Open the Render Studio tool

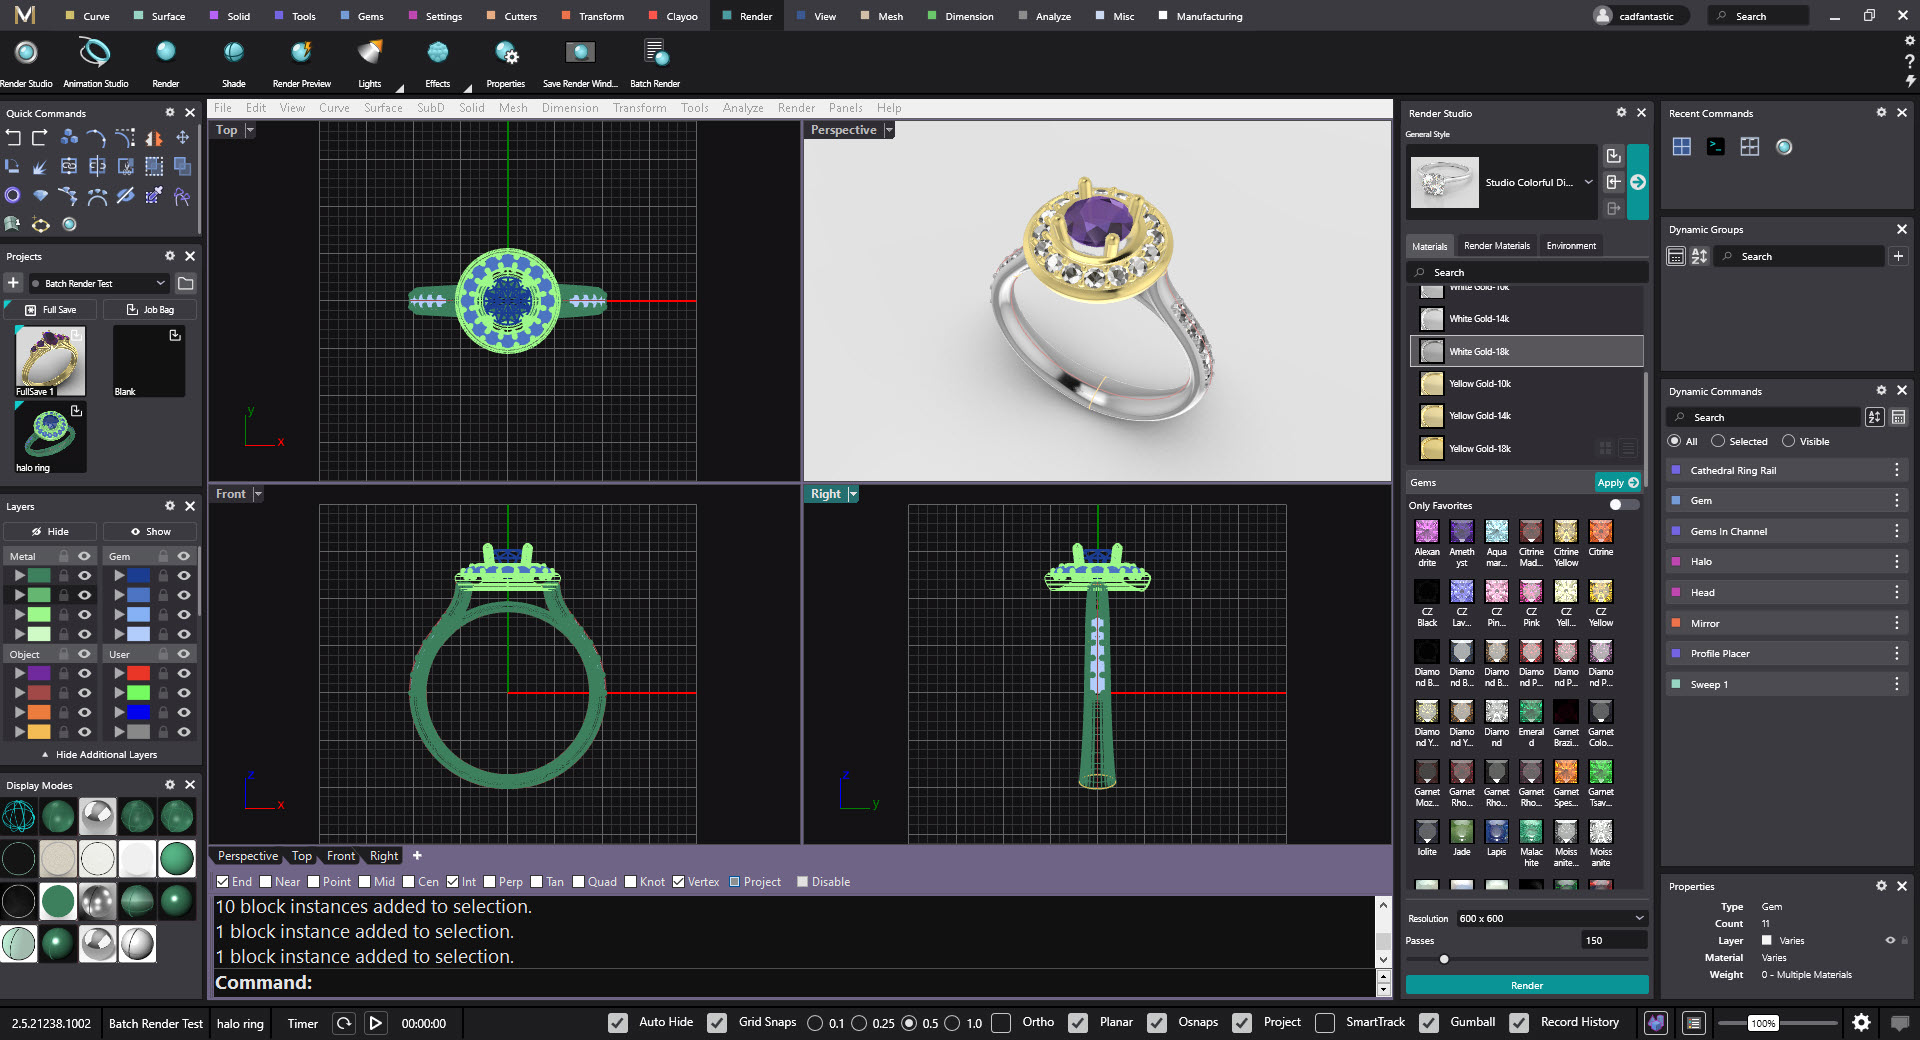tap(26, 52)
